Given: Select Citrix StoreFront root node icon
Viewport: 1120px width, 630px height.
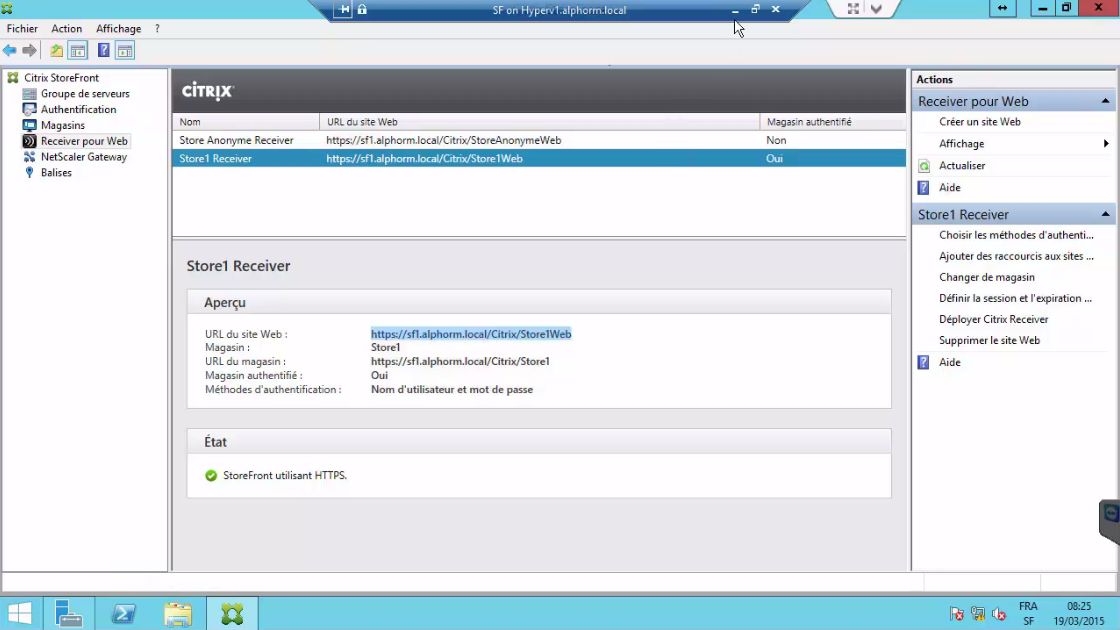Looking at the screenshot, I should [x=11, y=77].
